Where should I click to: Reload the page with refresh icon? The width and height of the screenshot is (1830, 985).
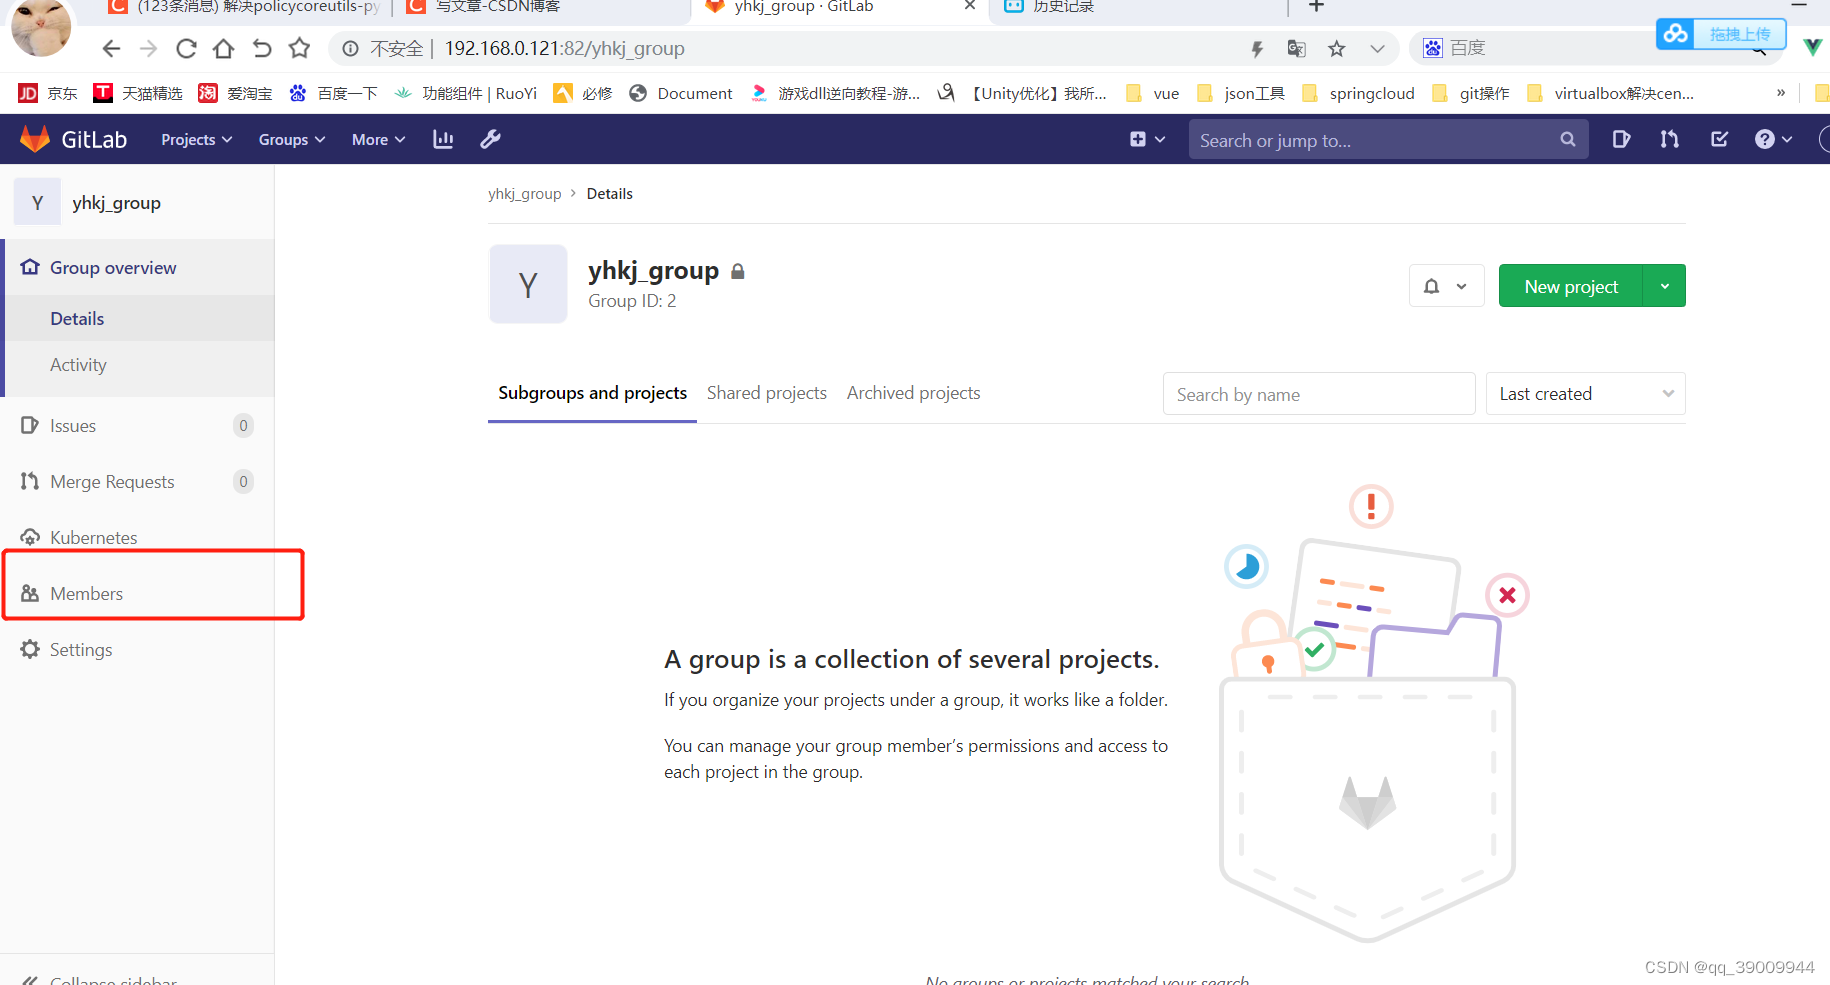pos(186,48)
